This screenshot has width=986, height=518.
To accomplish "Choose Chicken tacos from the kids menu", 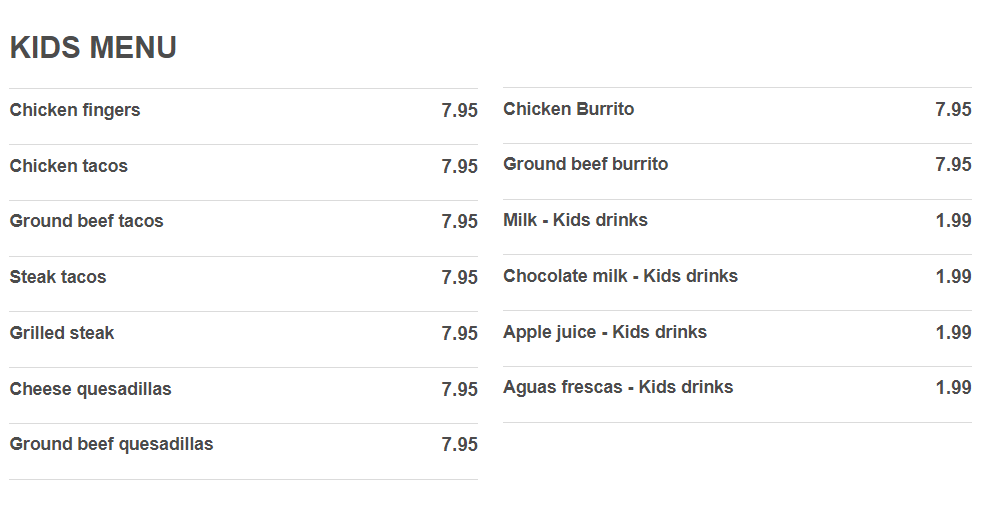I will (69, 166).
